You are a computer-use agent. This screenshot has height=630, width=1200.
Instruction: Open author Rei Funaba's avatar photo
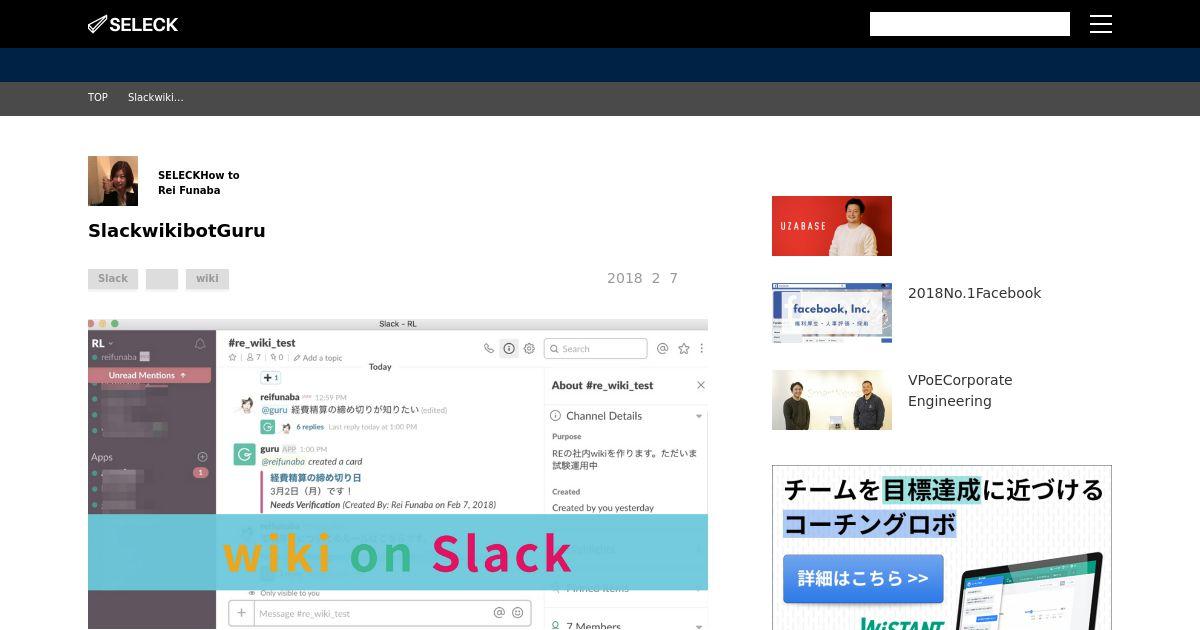coord(113,181)
